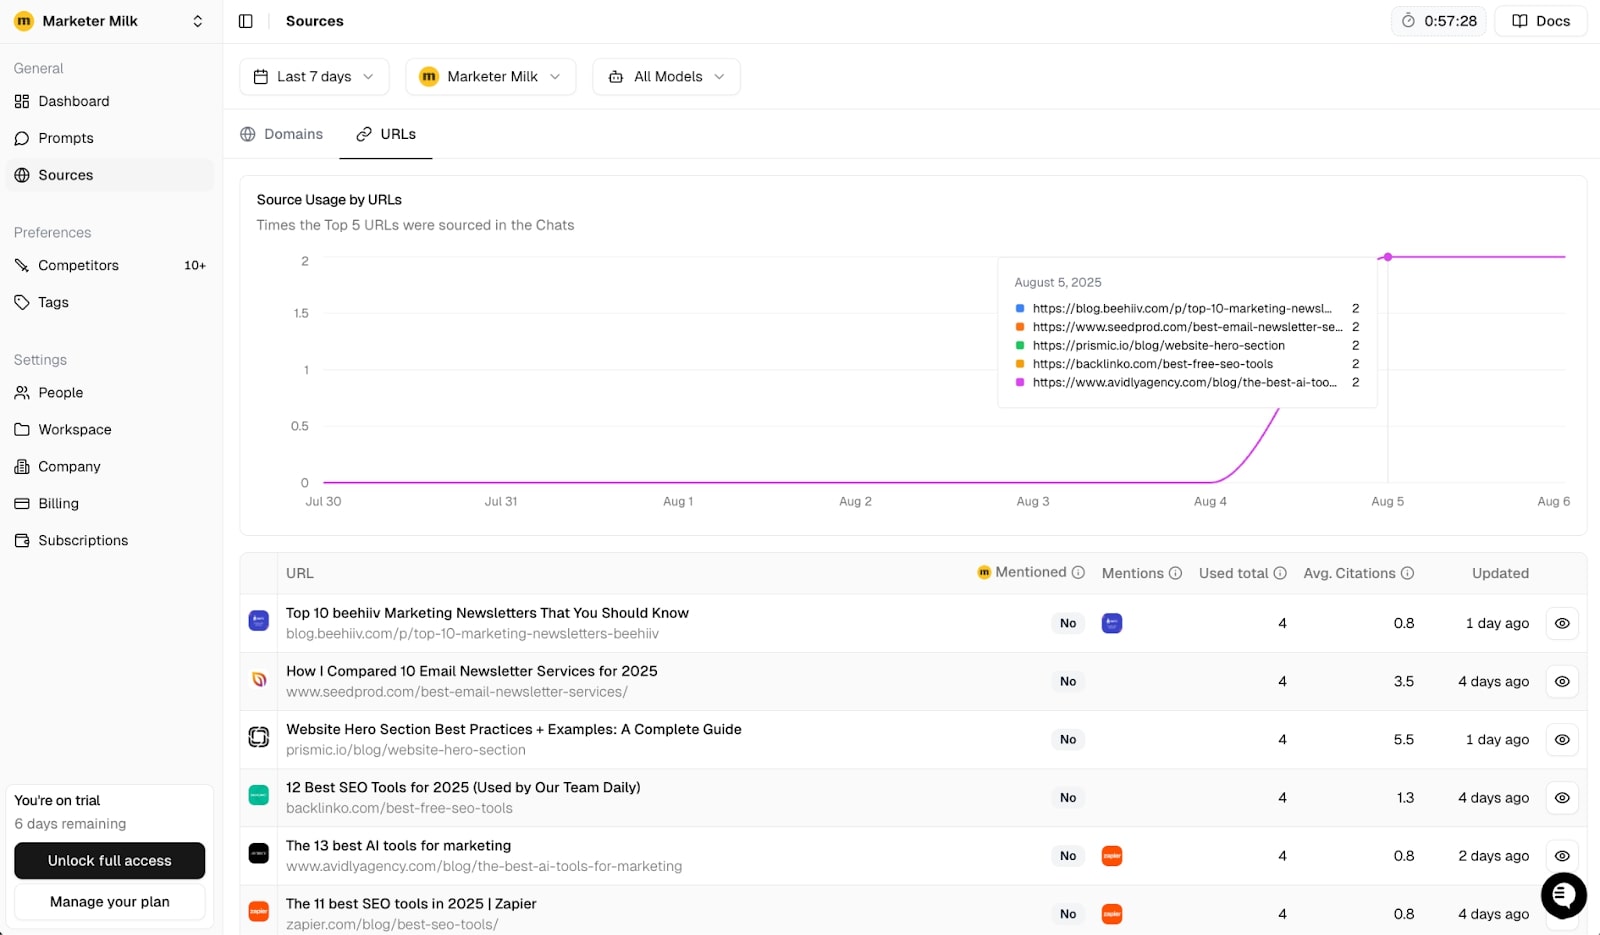
Task: Click beehiiv brand icon in Mentions column
Action: 1112,623
